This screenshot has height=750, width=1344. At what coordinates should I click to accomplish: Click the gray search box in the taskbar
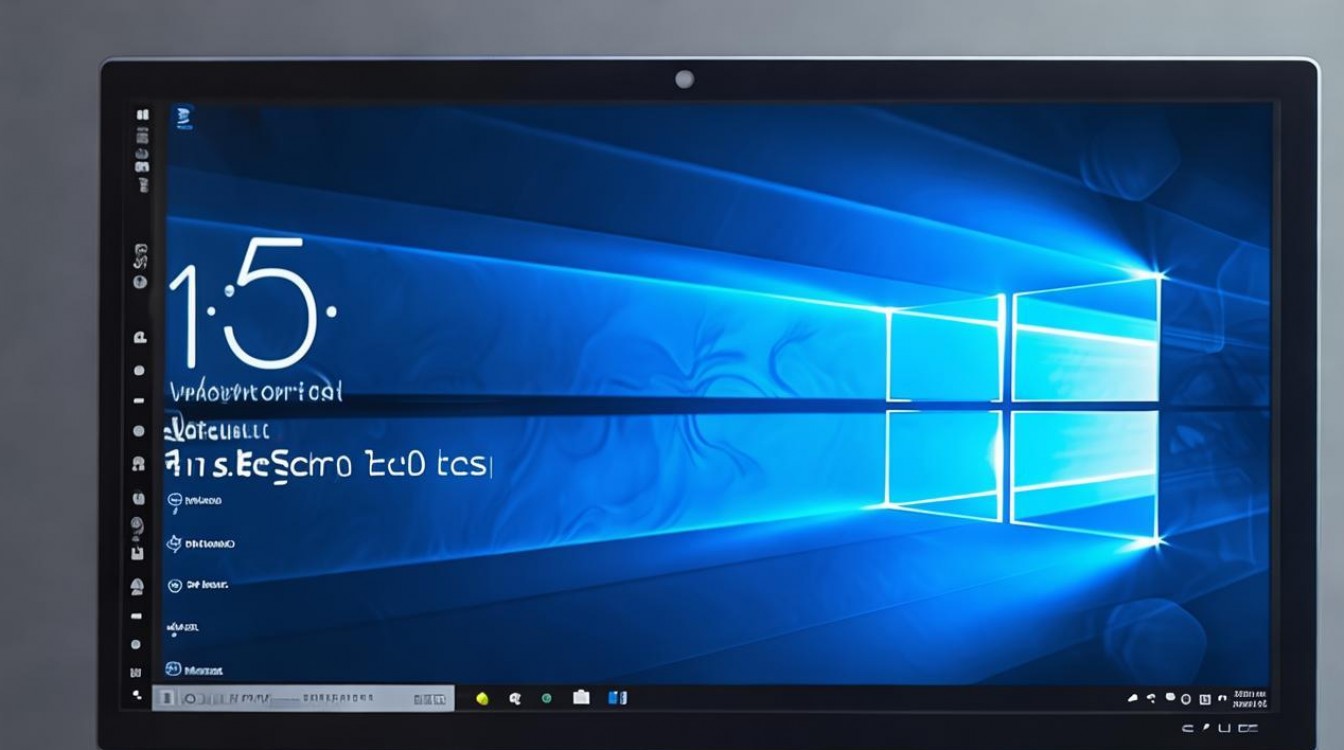click(x=303, y=697)
